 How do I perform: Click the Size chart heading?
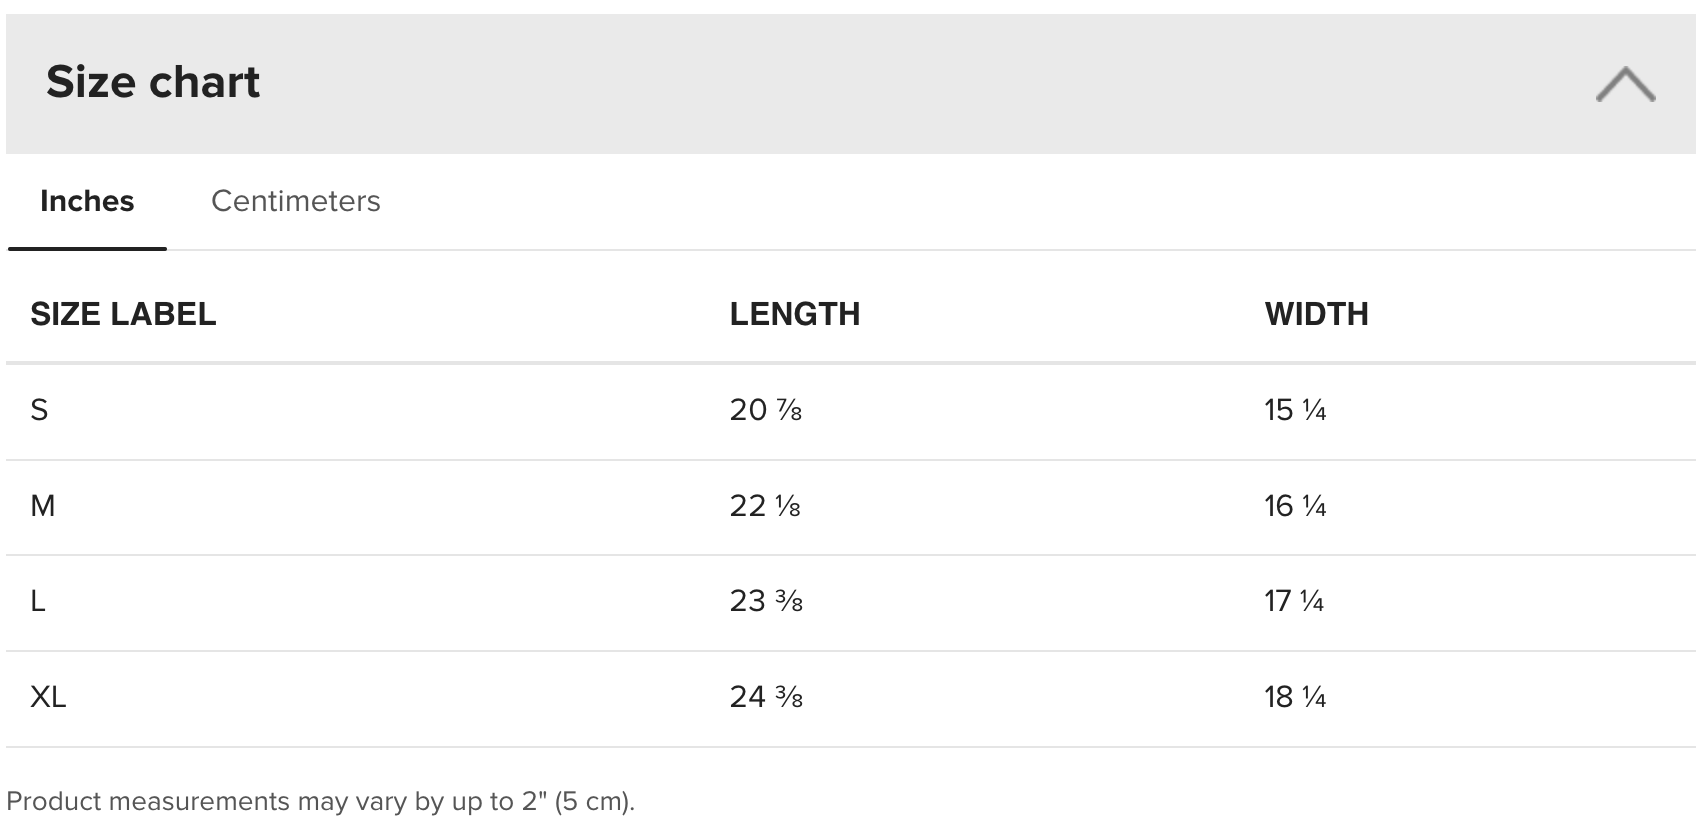pyautogui.click(x=153, y=82)
